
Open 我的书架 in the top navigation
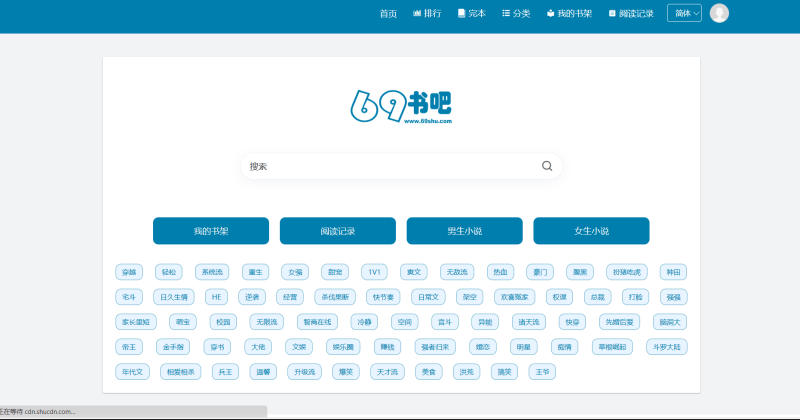click(569, 13)
